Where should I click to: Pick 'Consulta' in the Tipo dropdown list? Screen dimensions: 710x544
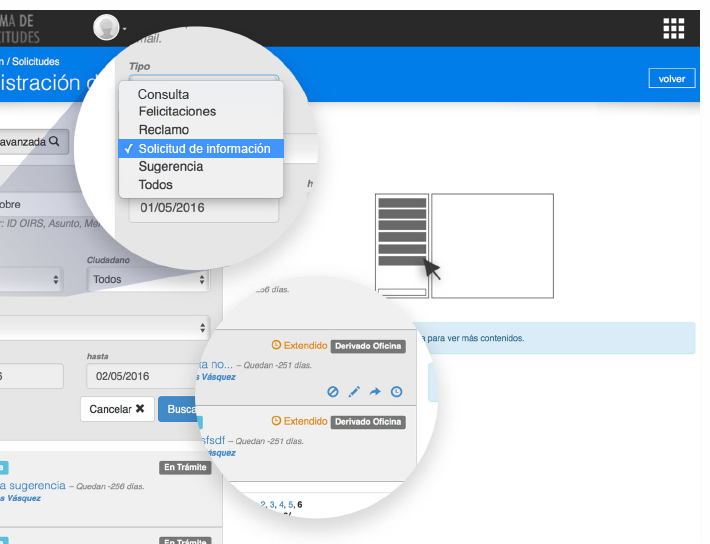click(x=164, y=95)
